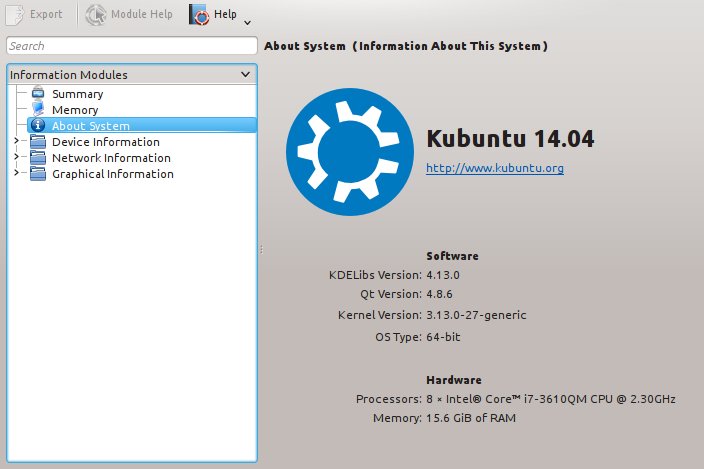The width and height of the screenshot is (704, 469).
Task: Expand the Graphical Information tree branch
Action: coord(16,174)
